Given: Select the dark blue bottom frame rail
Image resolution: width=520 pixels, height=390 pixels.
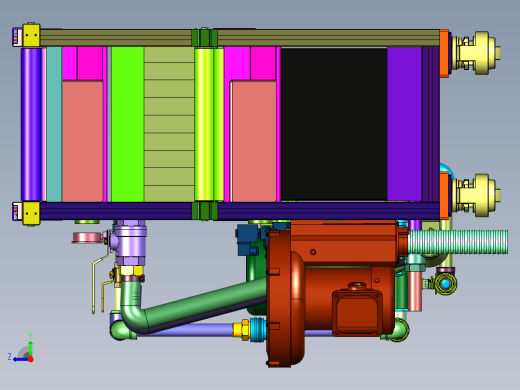Looking at the screenshot, I should (240, 211).
